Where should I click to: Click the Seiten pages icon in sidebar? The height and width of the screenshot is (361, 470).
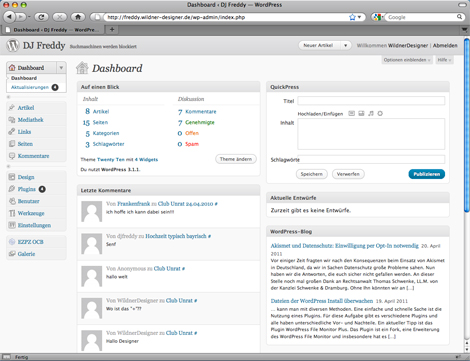(x=12, y=144)
